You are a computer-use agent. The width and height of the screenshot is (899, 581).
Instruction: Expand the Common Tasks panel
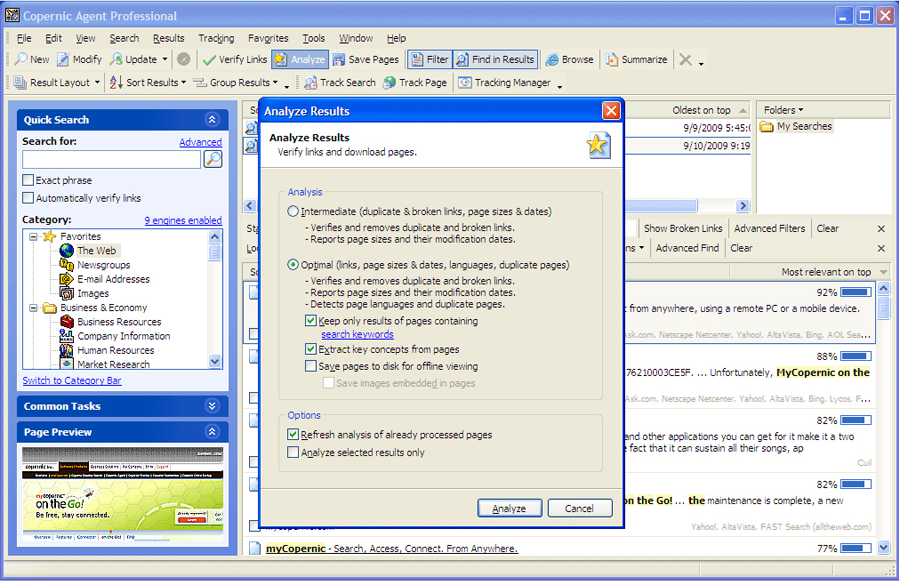tap(212, 406)
